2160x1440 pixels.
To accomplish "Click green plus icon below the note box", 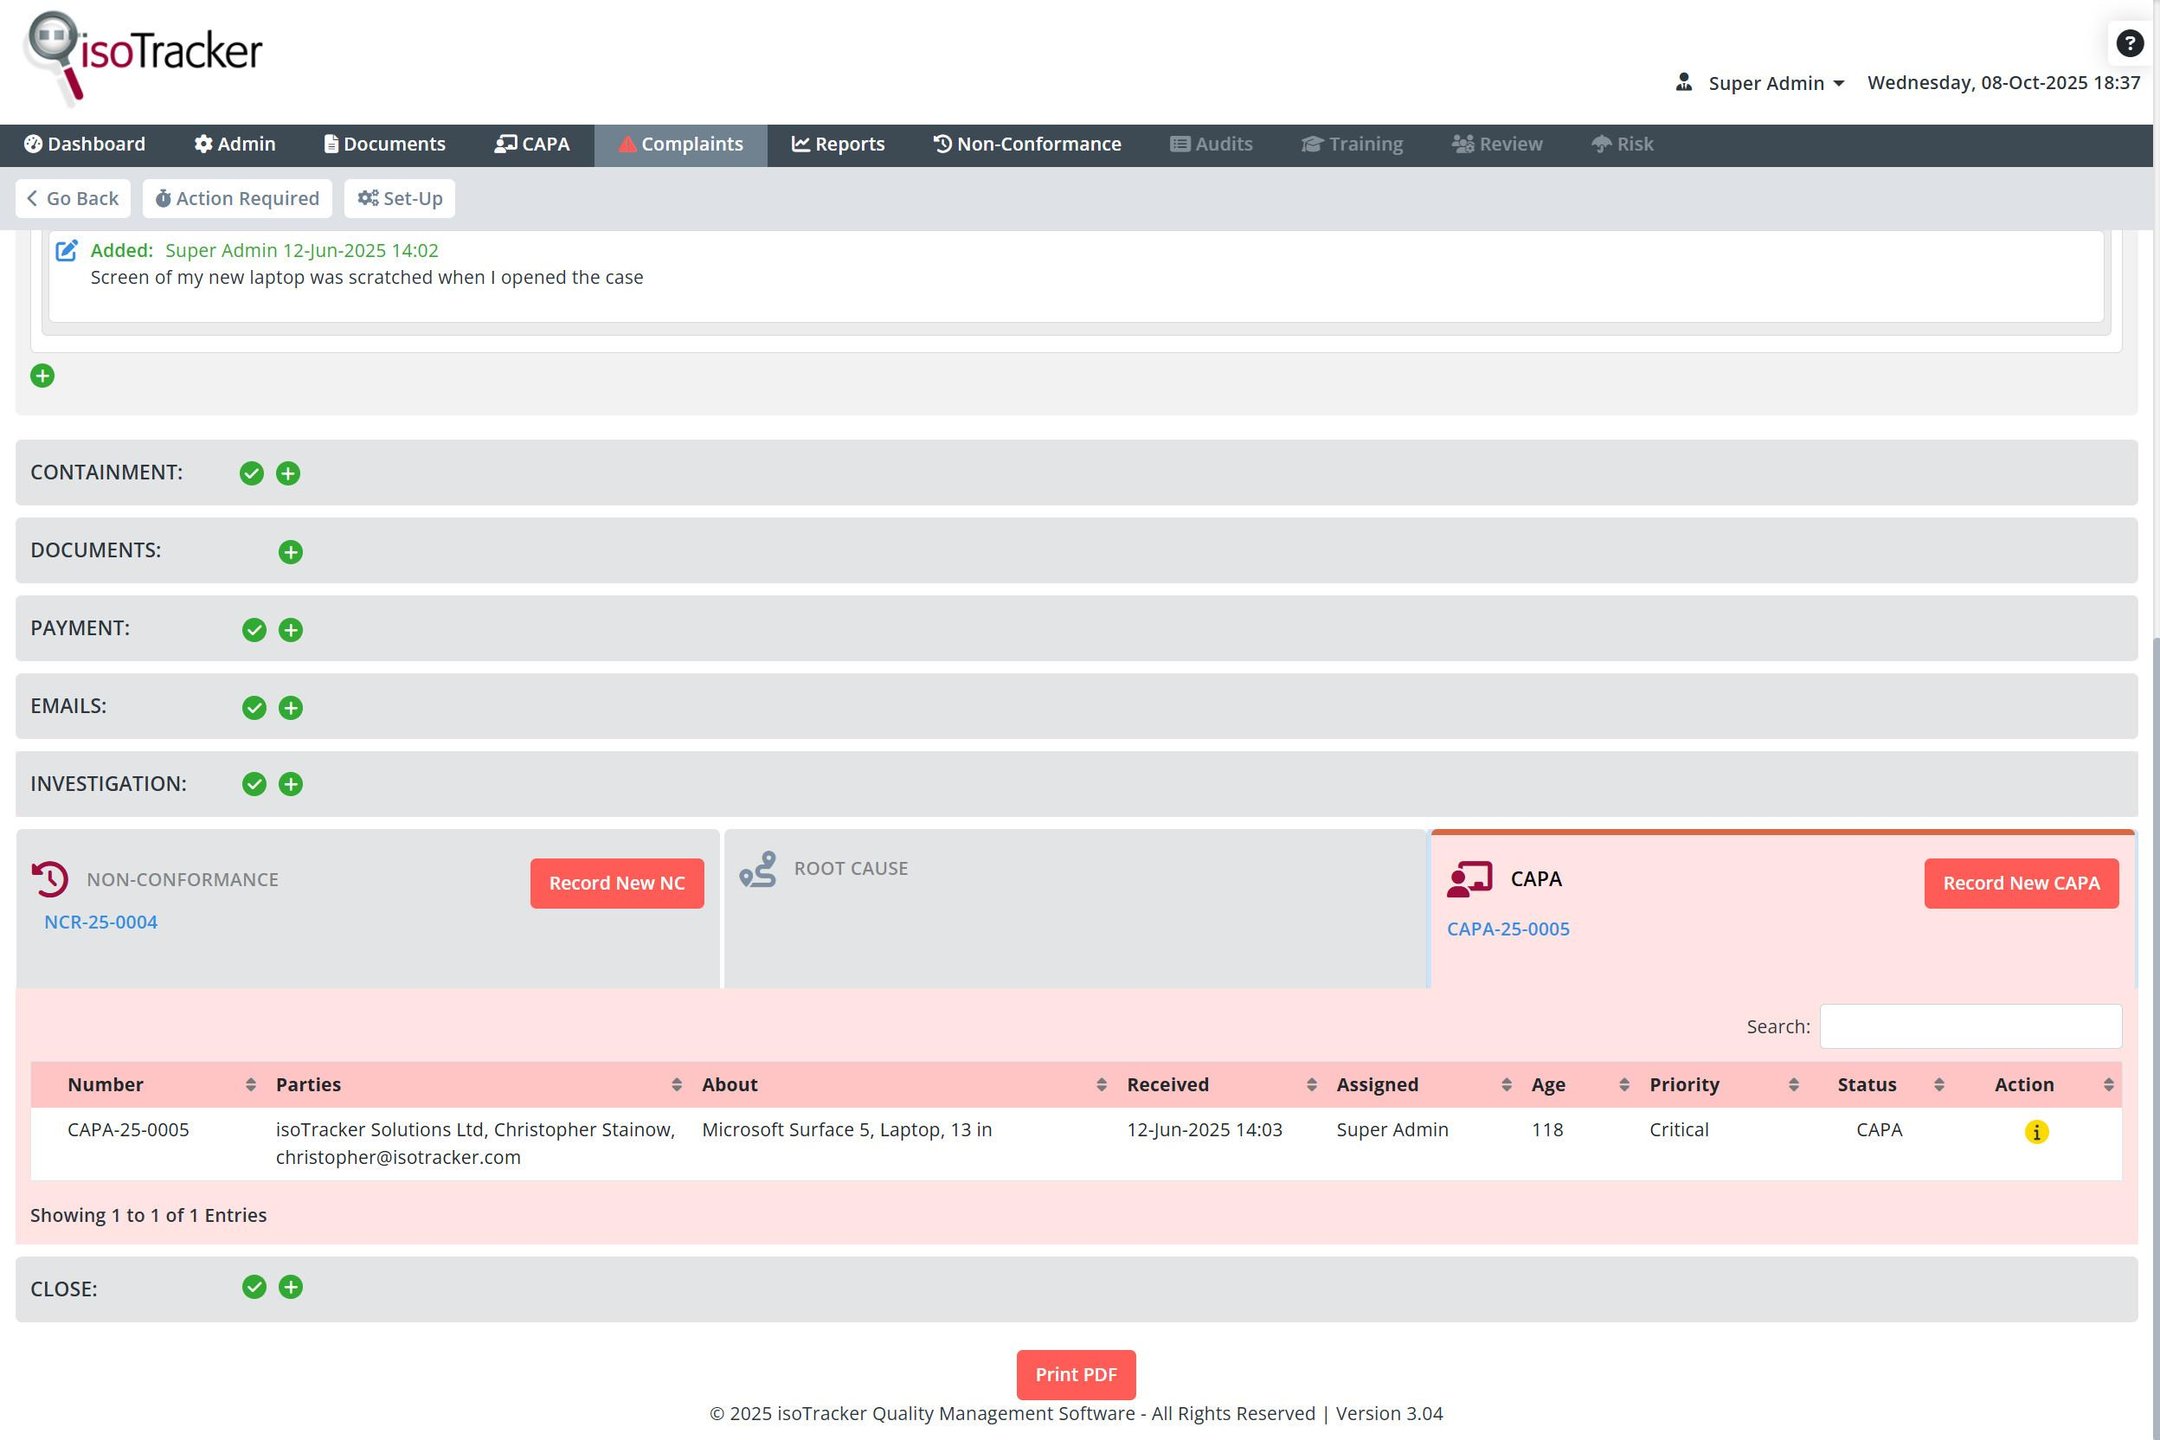I will (42, 376).
